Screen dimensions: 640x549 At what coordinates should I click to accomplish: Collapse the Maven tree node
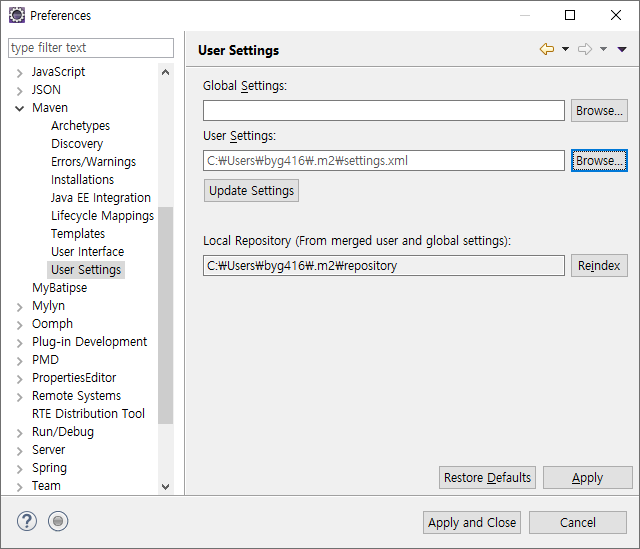19,108
